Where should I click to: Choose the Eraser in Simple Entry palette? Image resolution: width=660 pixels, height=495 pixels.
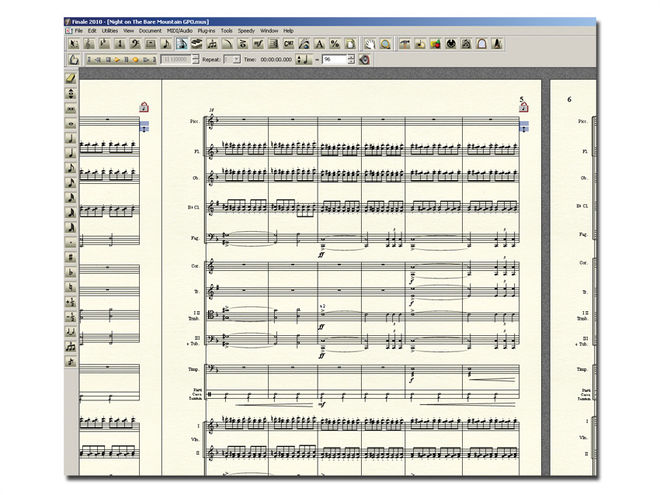click(71, 78)
